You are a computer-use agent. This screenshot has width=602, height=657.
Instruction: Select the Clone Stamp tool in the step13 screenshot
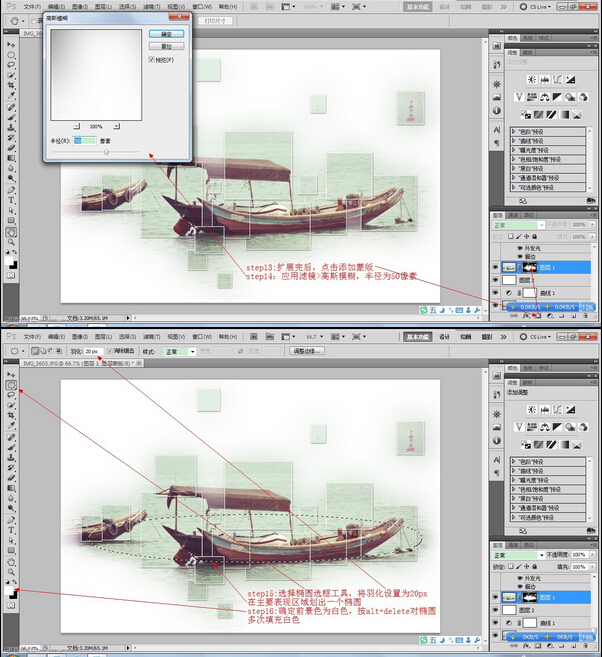11,127
